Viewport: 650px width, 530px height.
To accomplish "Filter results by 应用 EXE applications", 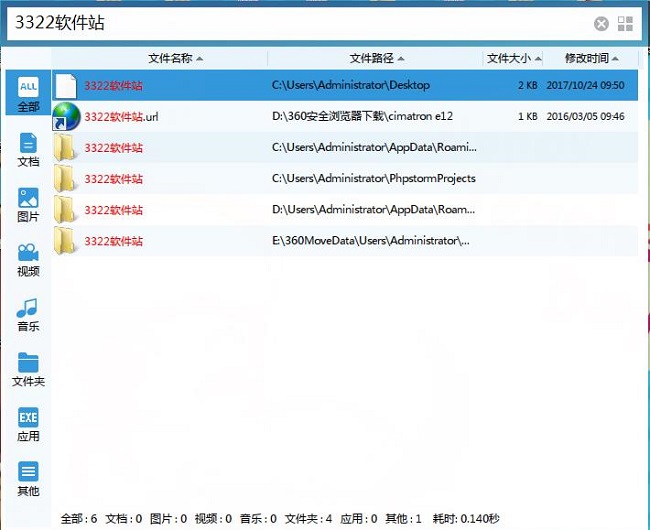I will pyautogui.click(x=28, y=424).
